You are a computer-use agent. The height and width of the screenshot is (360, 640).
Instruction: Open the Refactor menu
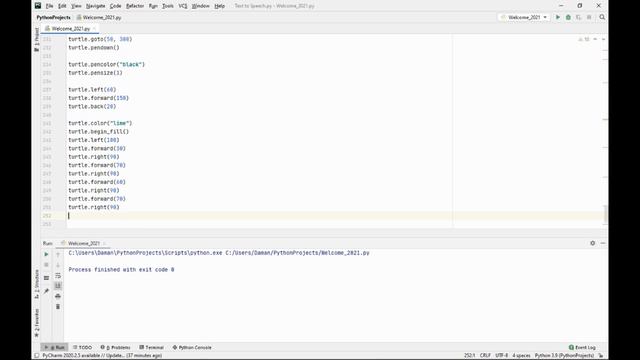[x=135, y=6]
